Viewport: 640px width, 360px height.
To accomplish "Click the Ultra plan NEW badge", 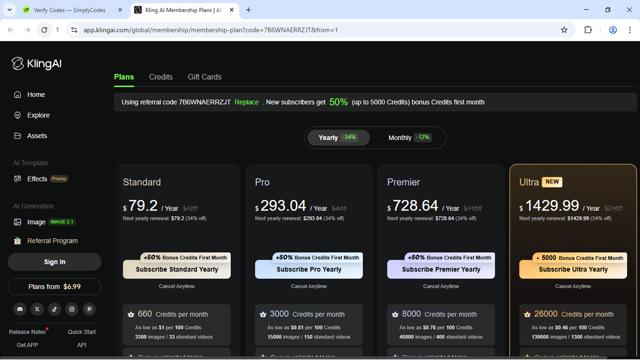I will [x=552, y=182].
